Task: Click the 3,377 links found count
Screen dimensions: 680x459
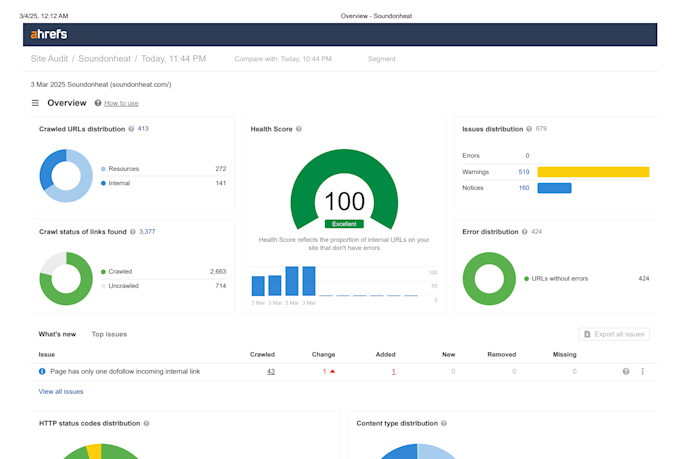Action: point(147,232)
